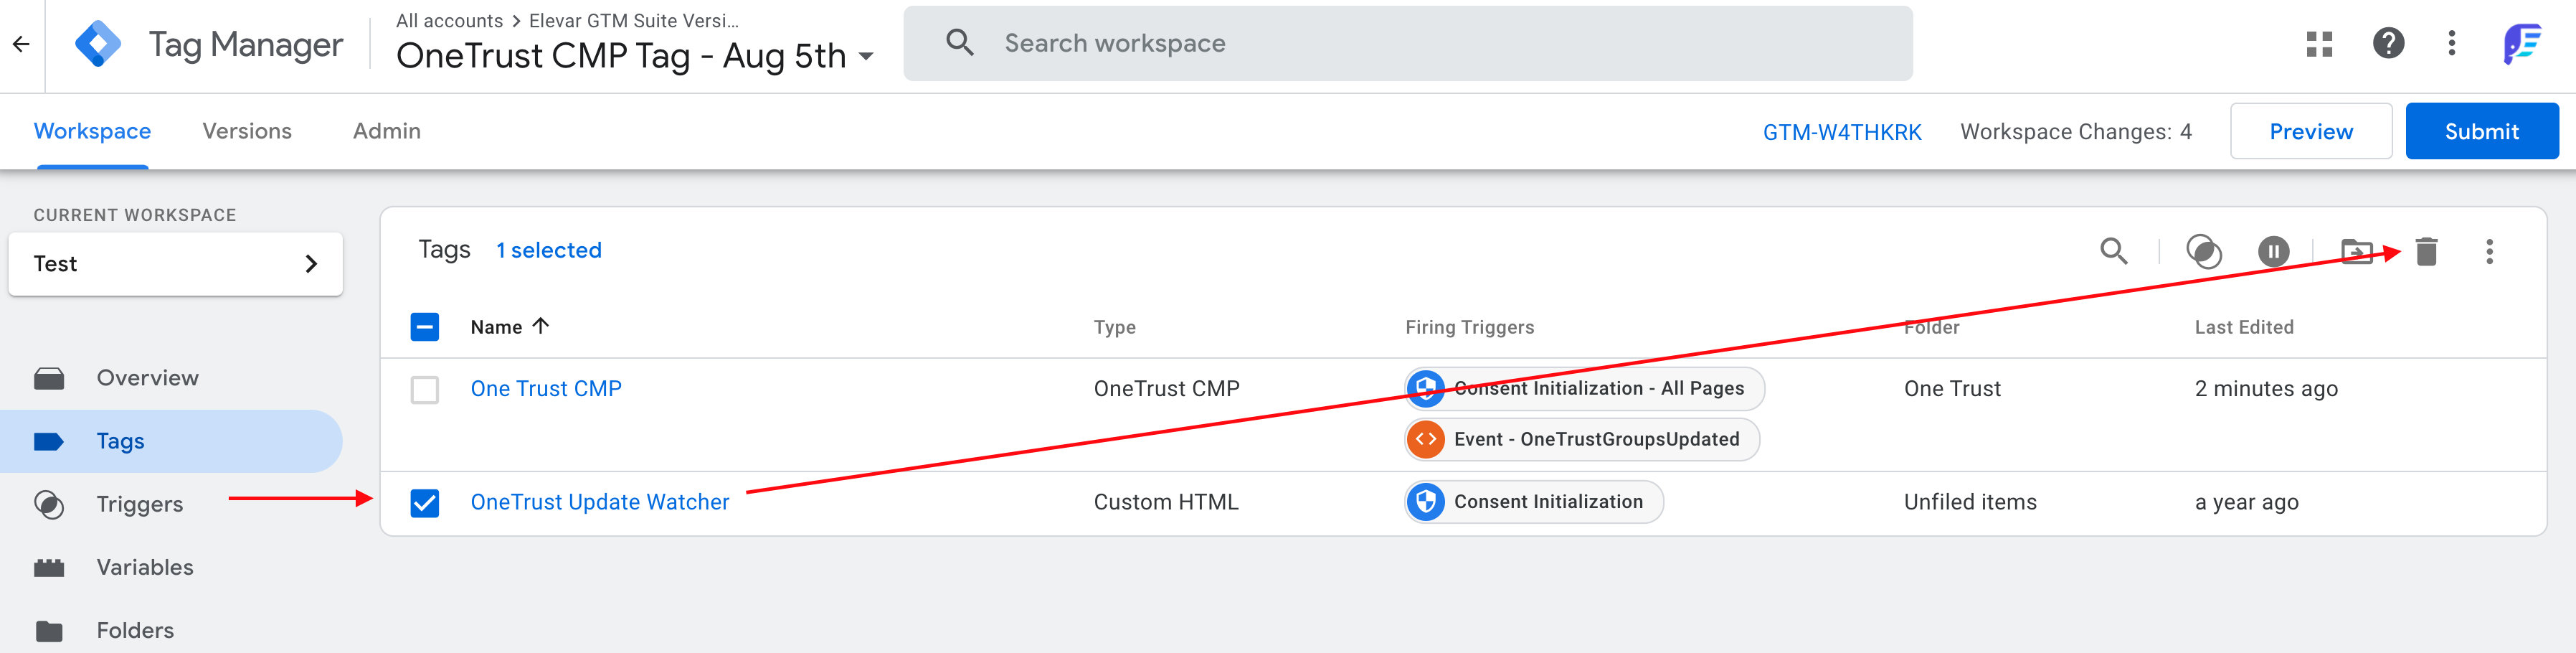
Task: Click the overlapping-circles icon in Tags toolbar
Action: [2203, 251]
